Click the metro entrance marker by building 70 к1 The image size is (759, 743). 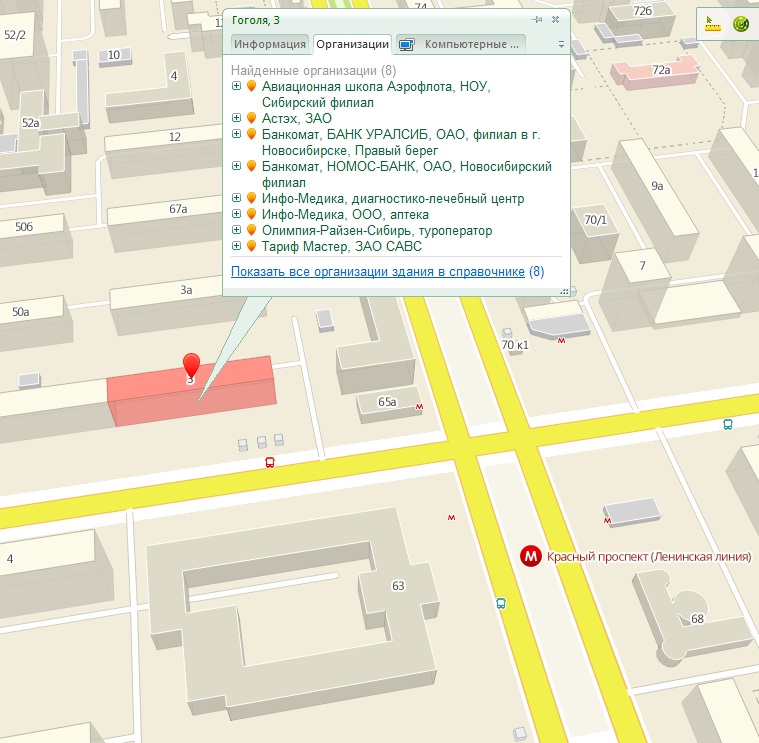point(561,341)
